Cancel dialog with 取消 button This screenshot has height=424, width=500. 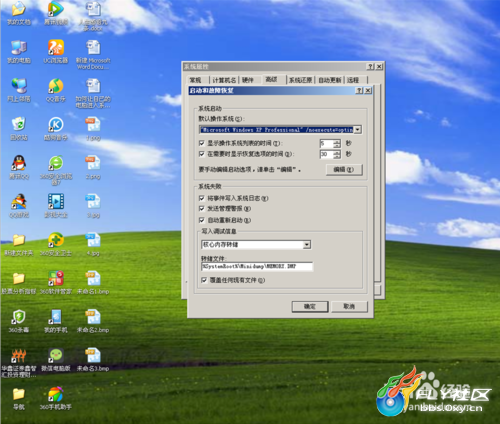click(349, 306)
